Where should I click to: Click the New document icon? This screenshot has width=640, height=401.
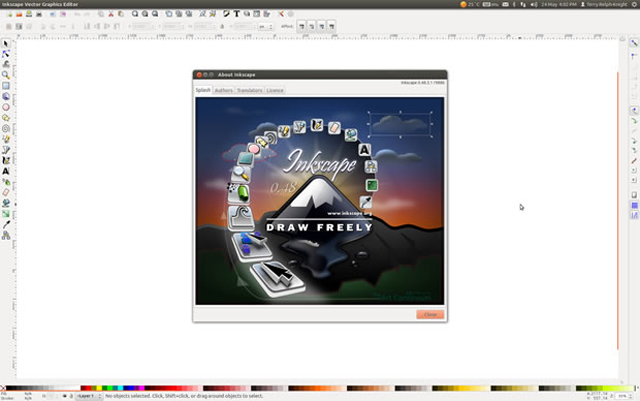(9, 14)
